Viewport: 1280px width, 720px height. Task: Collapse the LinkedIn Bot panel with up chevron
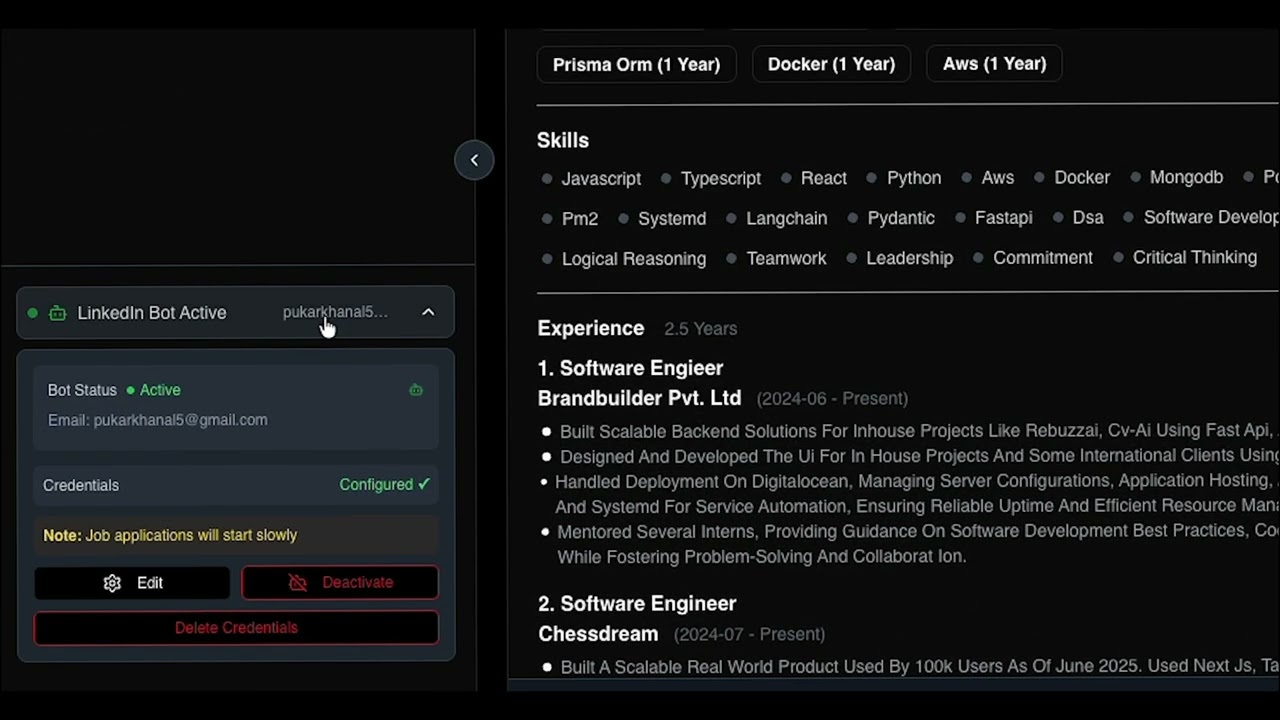point(428,312)
